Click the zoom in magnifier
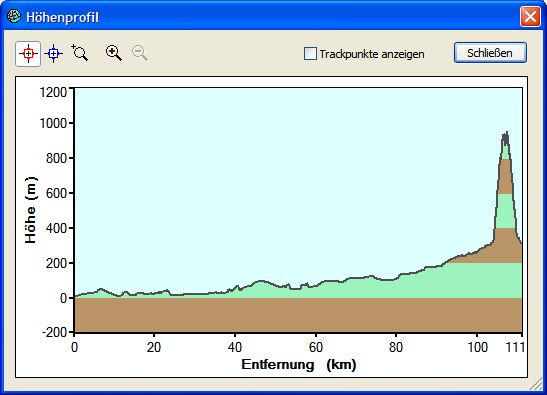 (x=114, y=53)
